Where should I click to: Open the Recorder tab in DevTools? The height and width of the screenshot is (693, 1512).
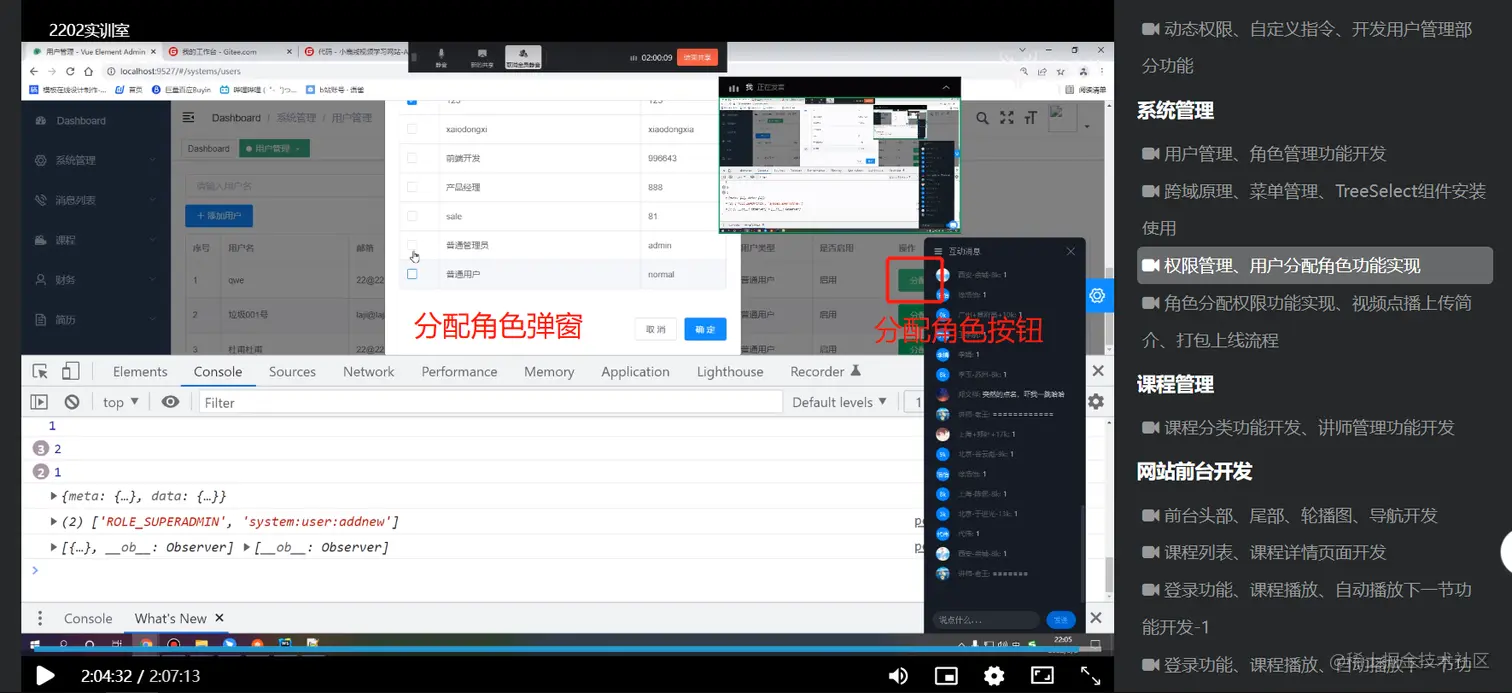point(826,371)
